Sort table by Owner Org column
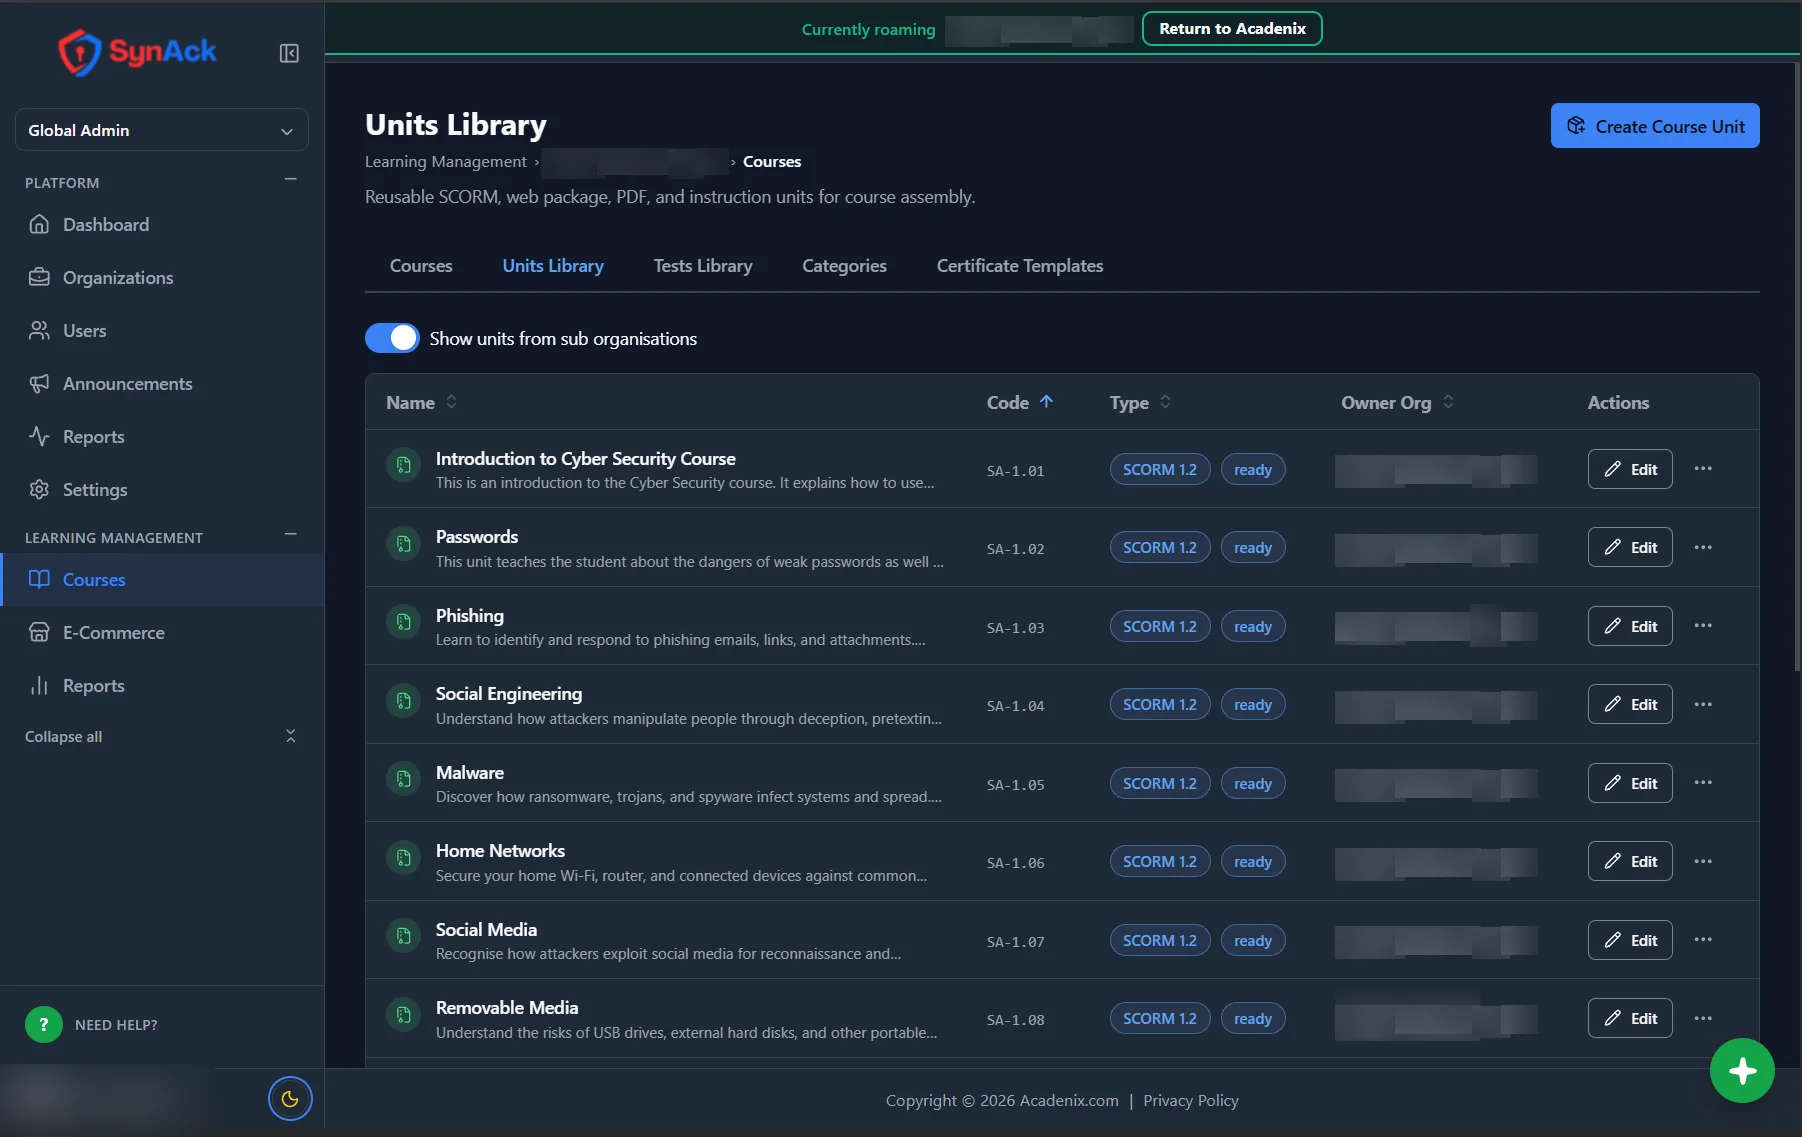The height and width of the screenshot is (1137, 1802). pyautogui.click(x=1398, y=402)
